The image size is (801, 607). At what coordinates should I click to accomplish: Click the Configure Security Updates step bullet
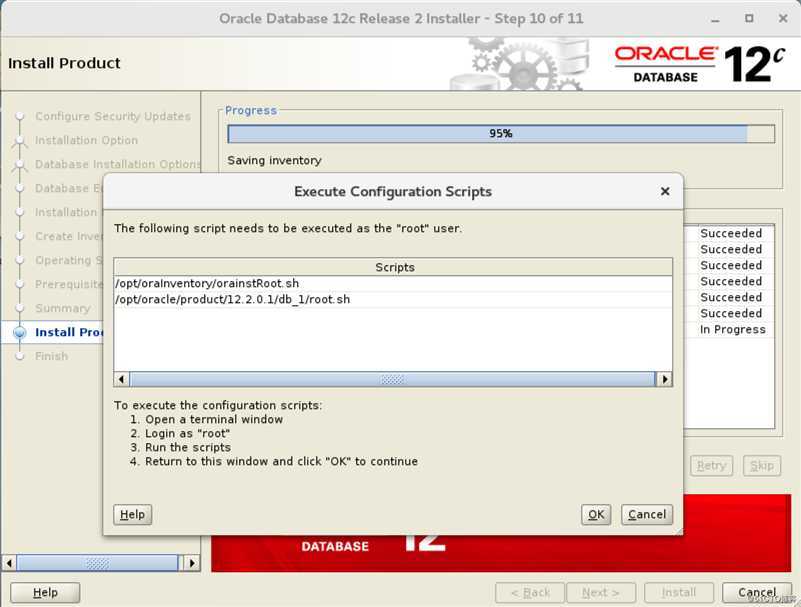coord(20,116)
